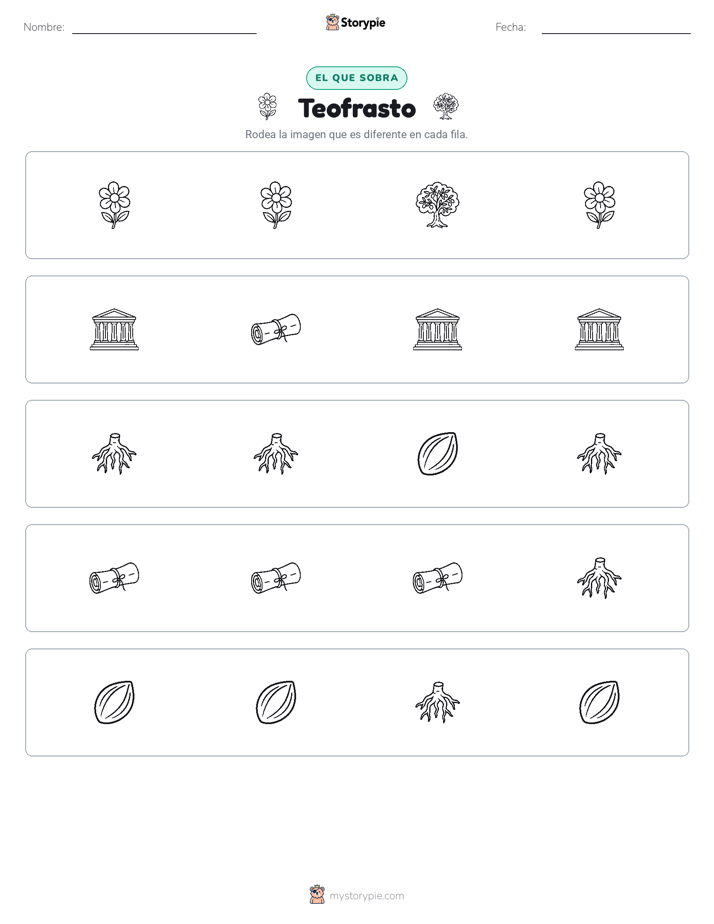Circle the tree in the first row

437,204
